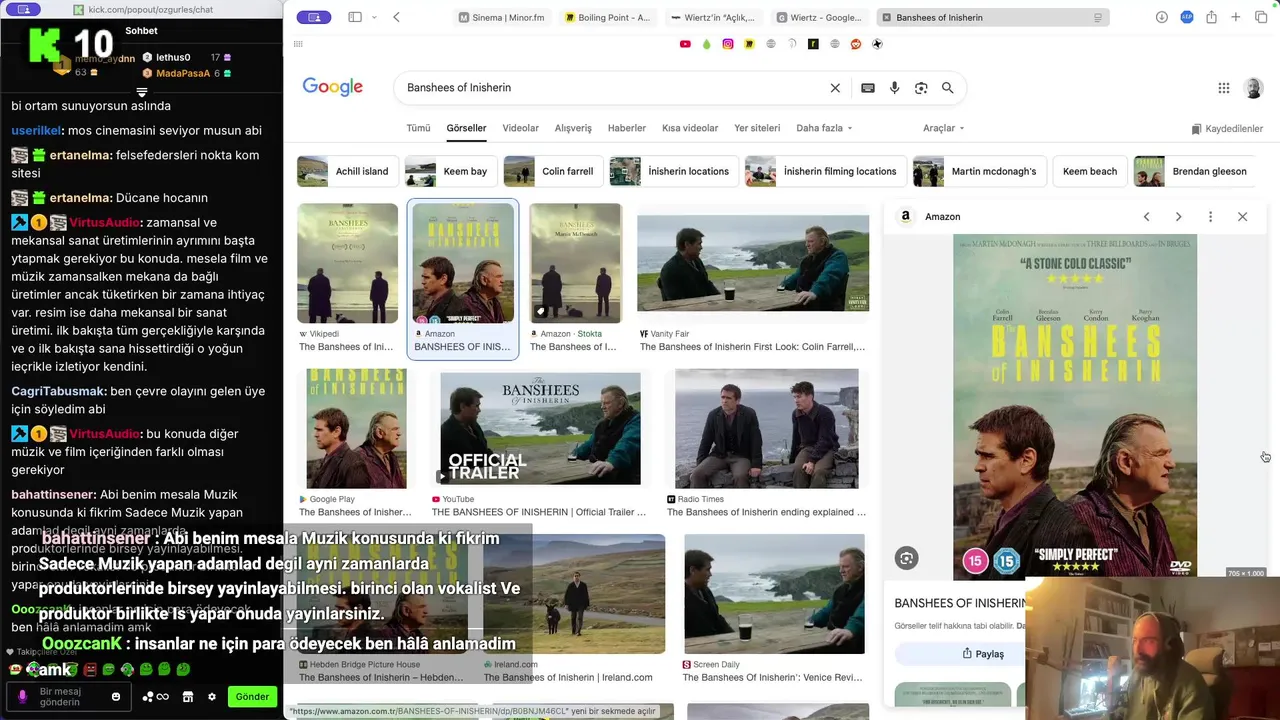Viewport: 1280px width, 720px height.
Task: Open the Radio Times ending explained thumbnail
Action: pyautogui.click(x=766, y=428)
